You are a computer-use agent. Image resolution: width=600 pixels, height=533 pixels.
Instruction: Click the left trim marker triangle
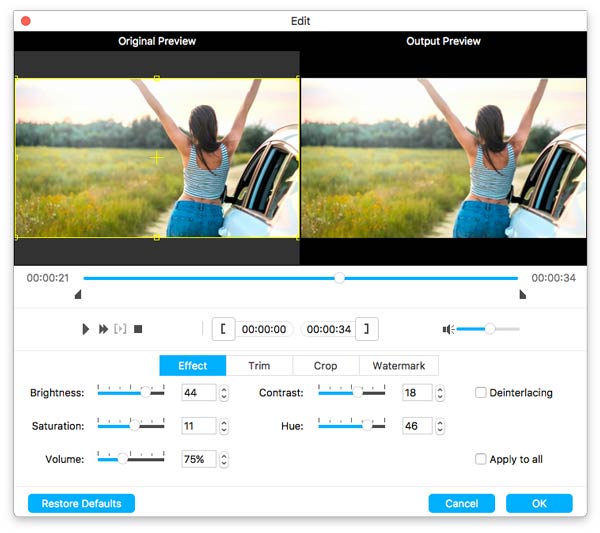(x=78, y=295)
